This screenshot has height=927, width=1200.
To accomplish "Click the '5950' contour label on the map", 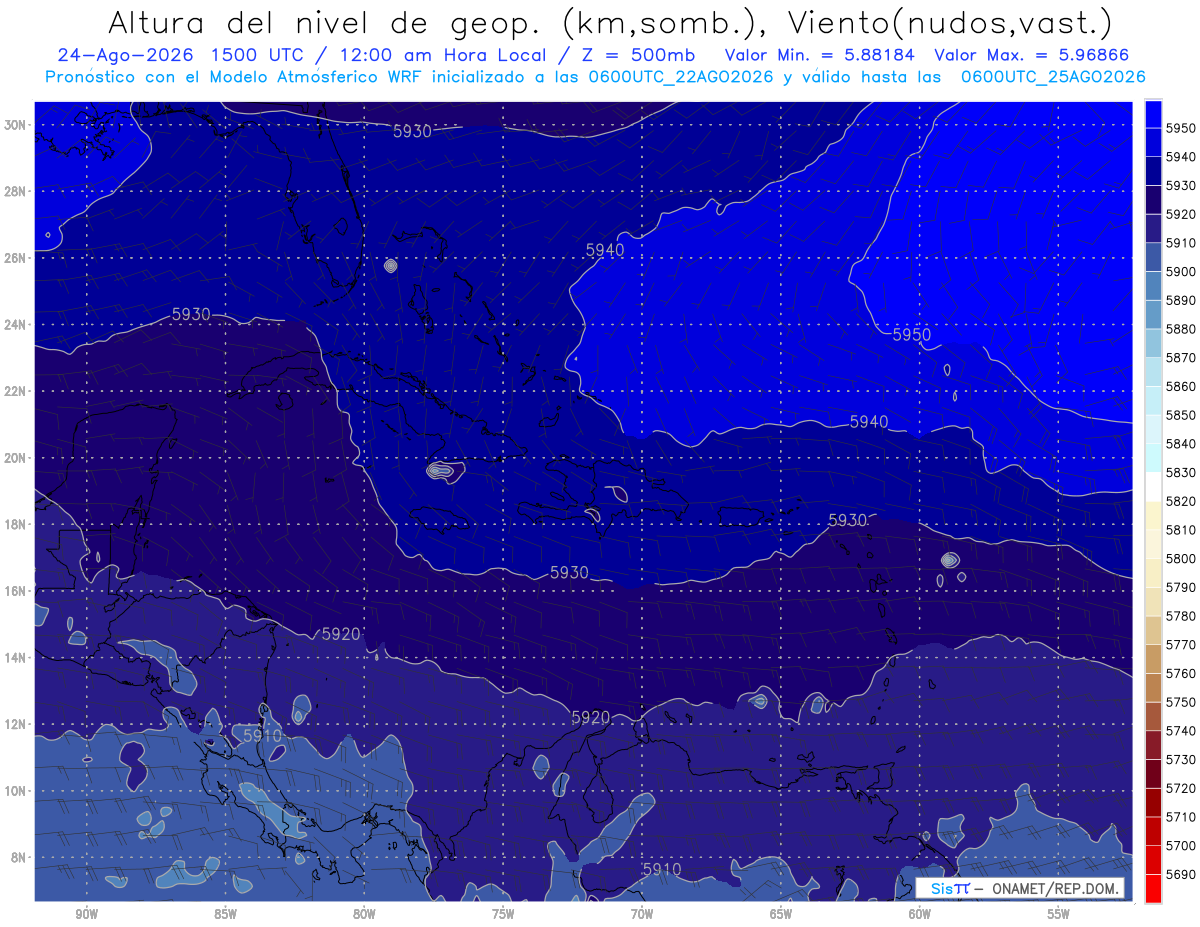I will tap(911, 334).
